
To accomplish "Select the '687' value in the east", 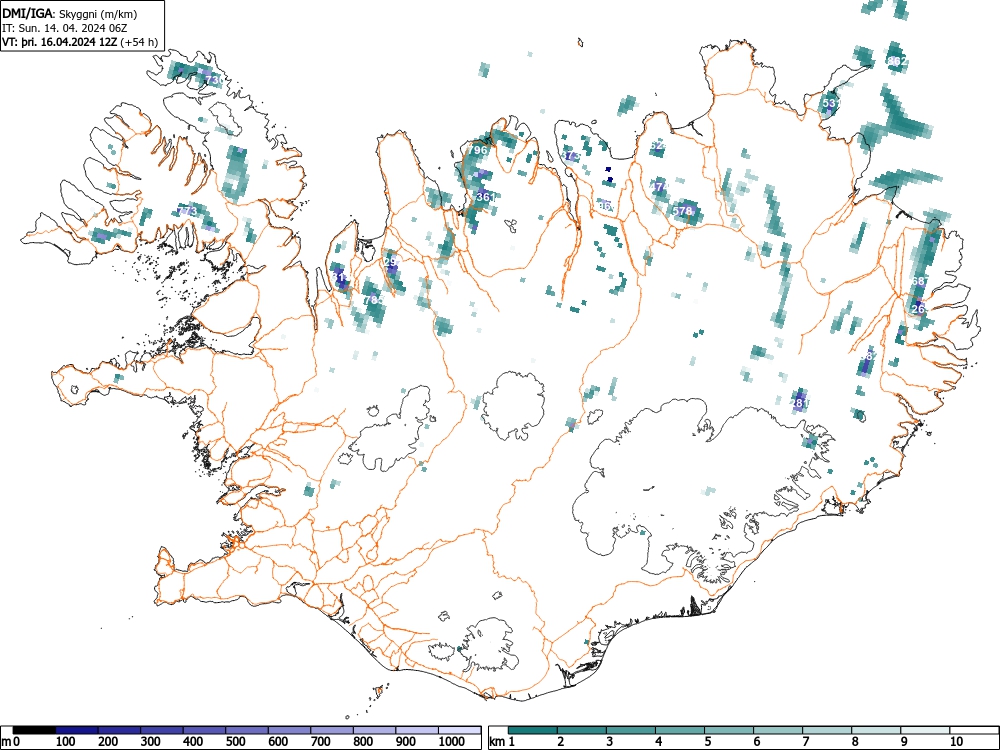I will pos(920,281).
